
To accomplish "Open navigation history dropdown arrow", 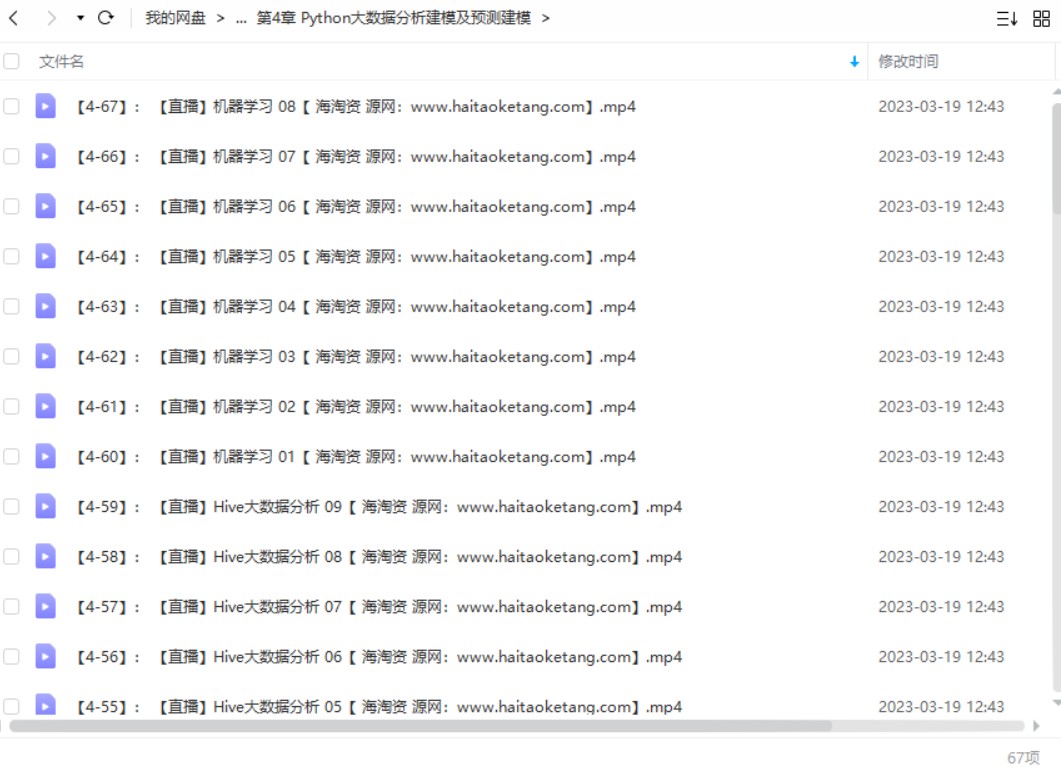I will coord(81,18).
